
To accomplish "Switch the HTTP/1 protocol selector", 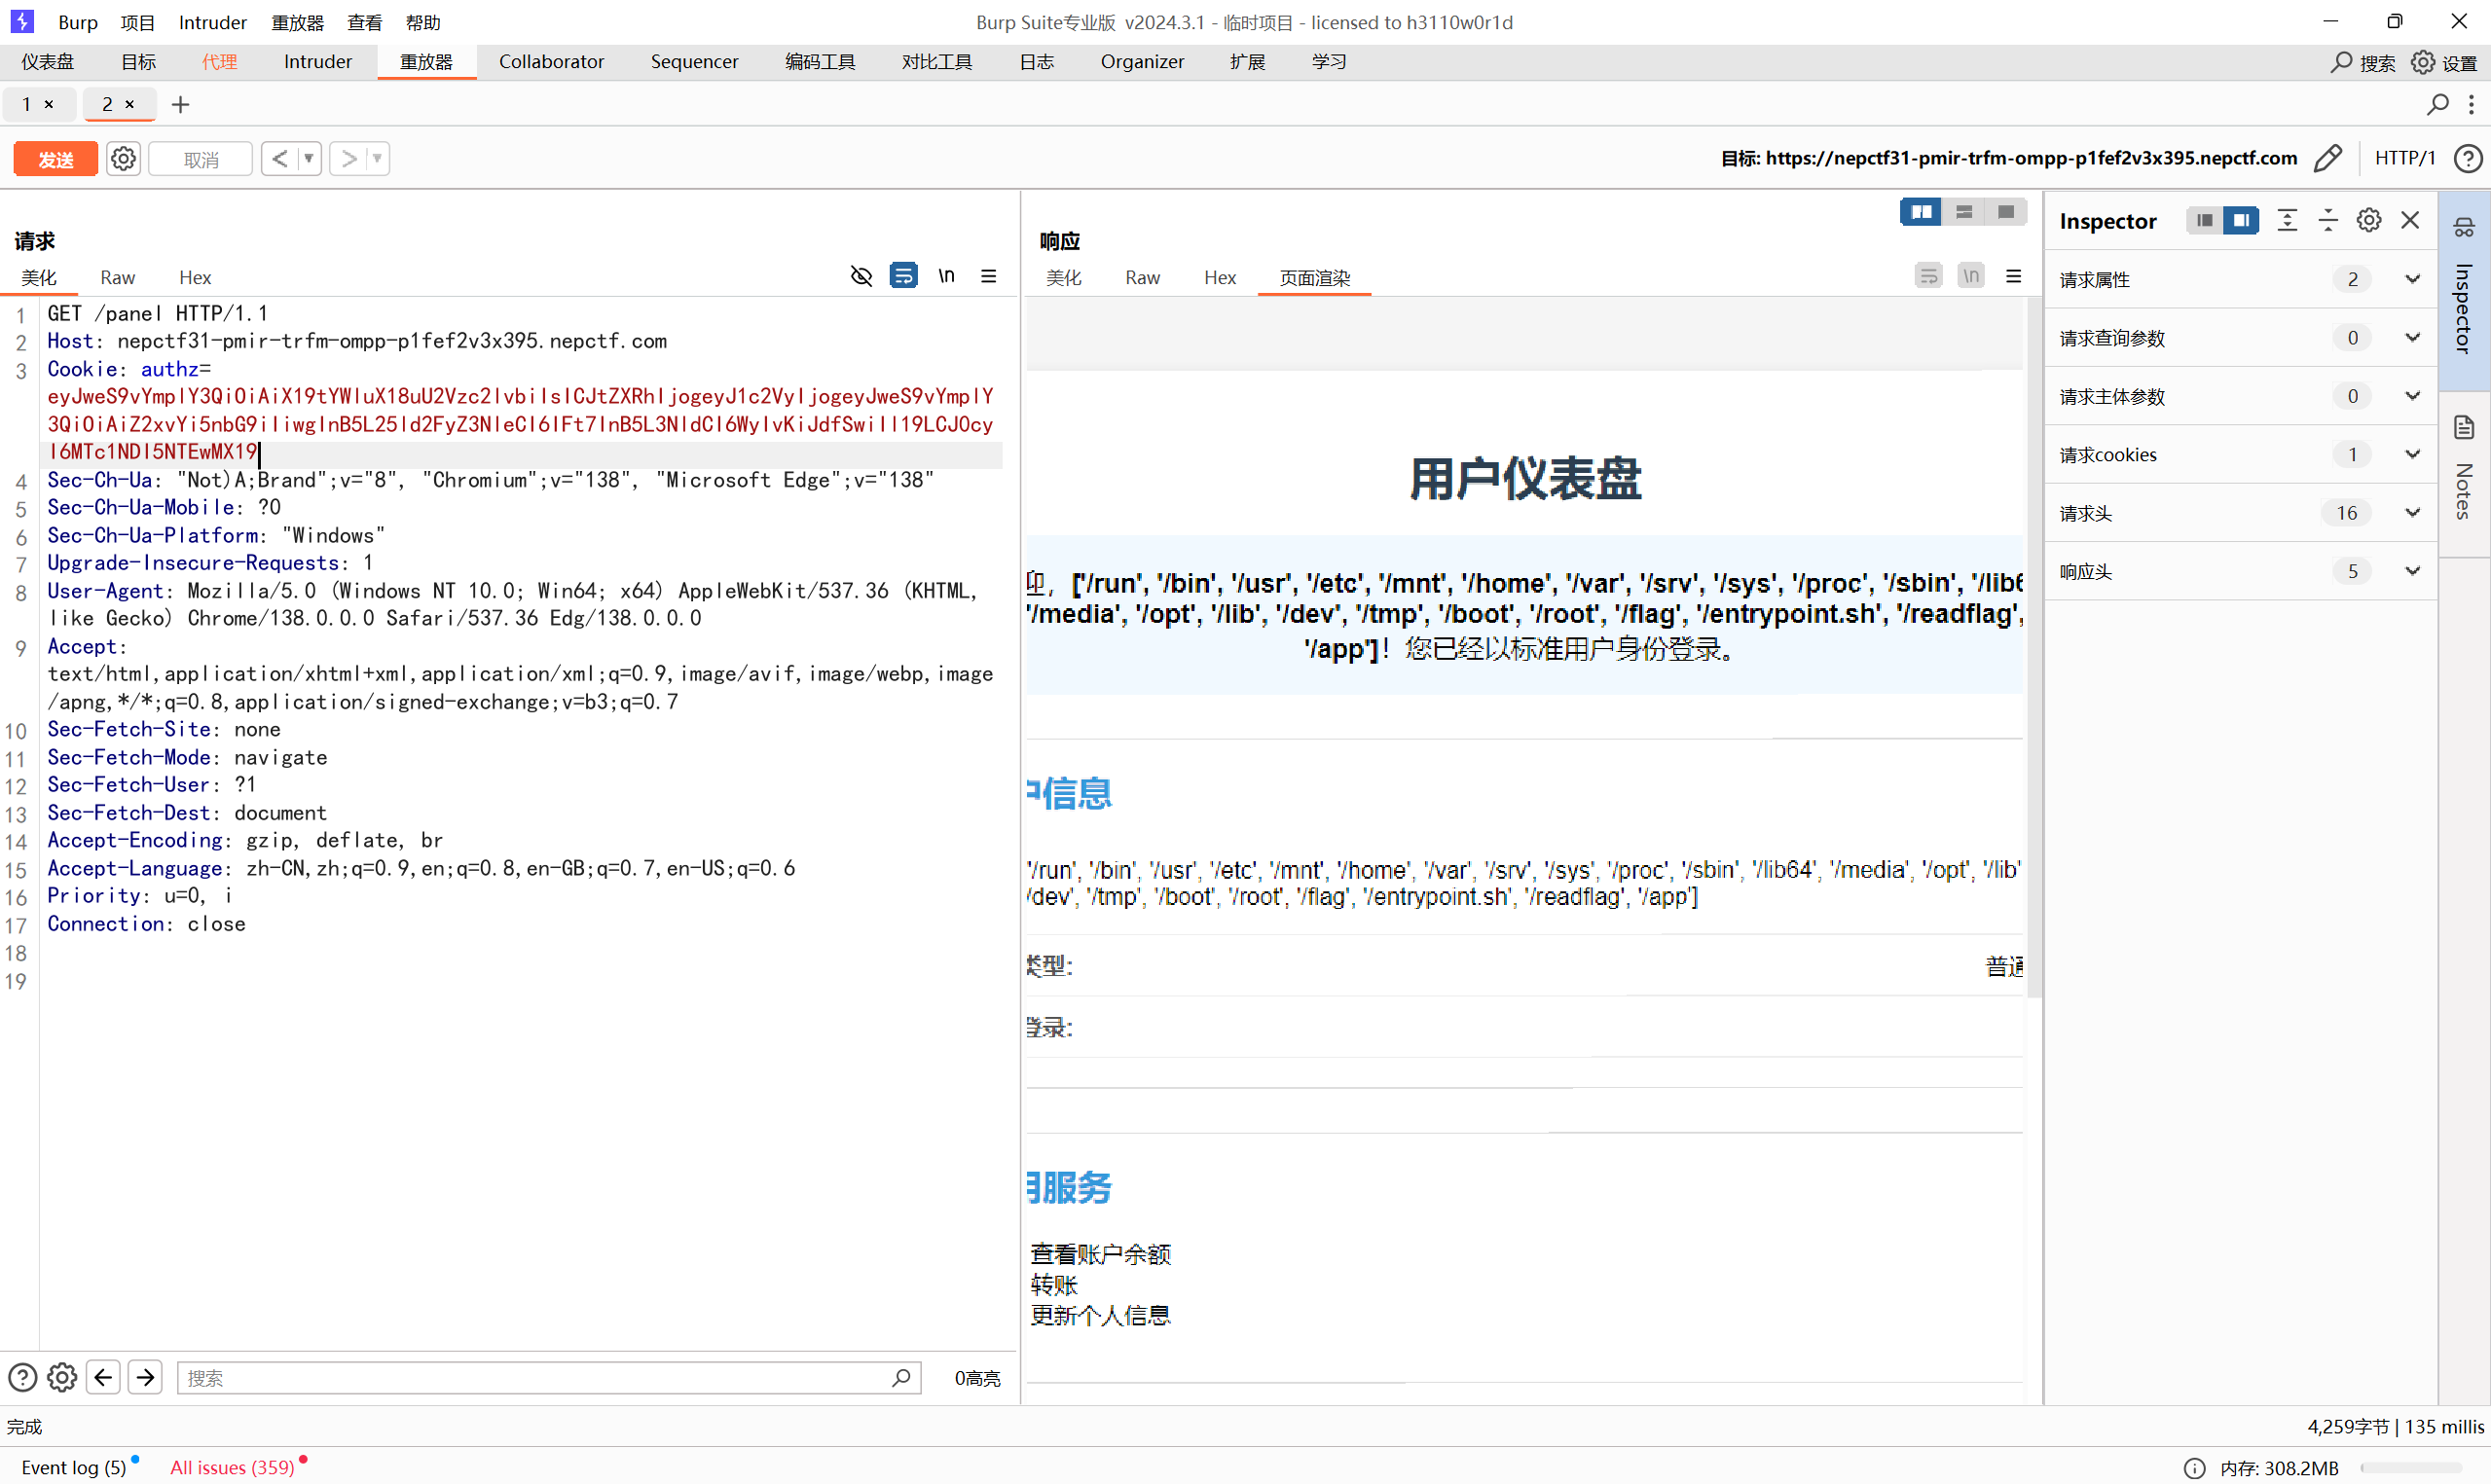I will [2404, 158].
